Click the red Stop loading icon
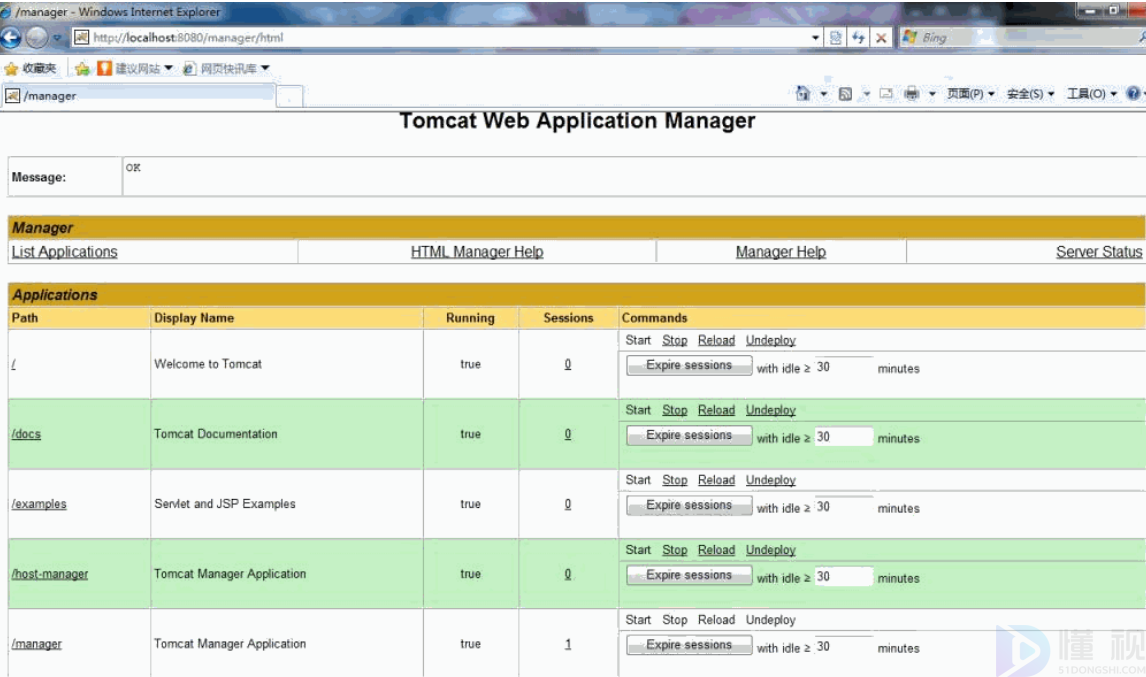 pyautogui.click(x=881, y=37)
